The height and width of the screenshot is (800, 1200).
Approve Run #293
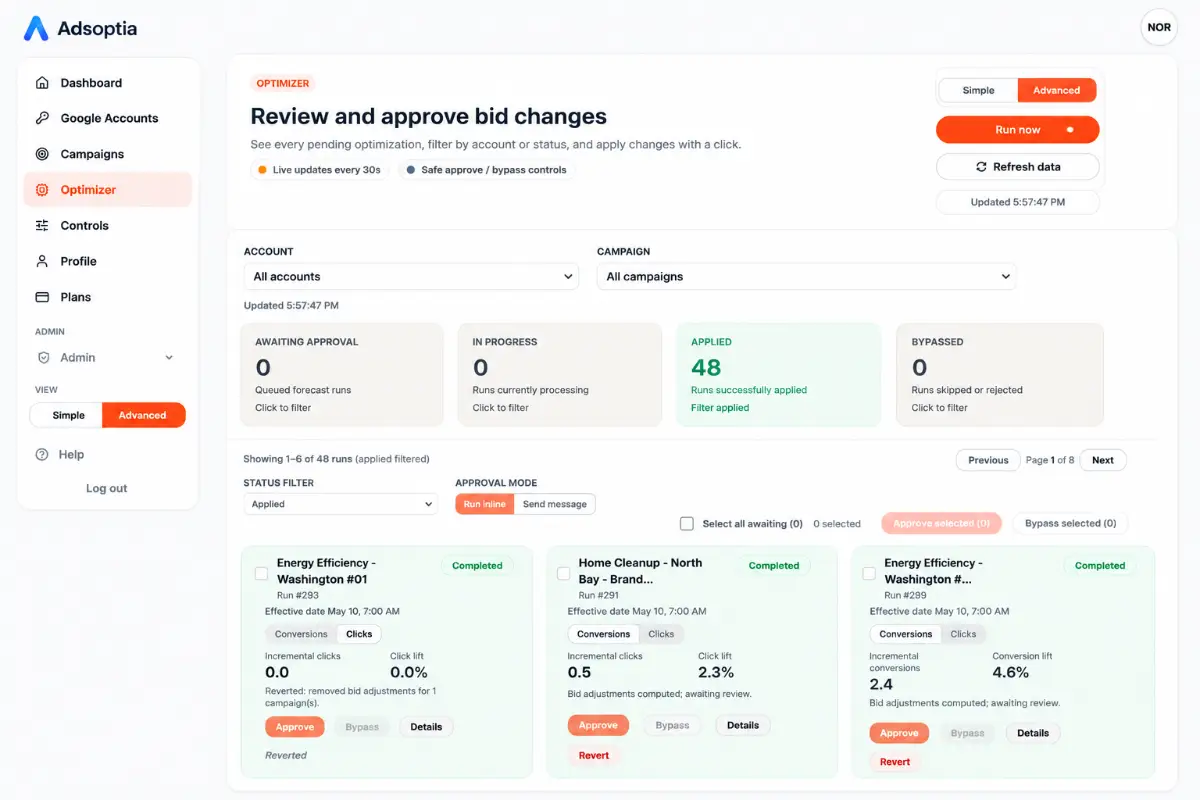coord(295,727)
